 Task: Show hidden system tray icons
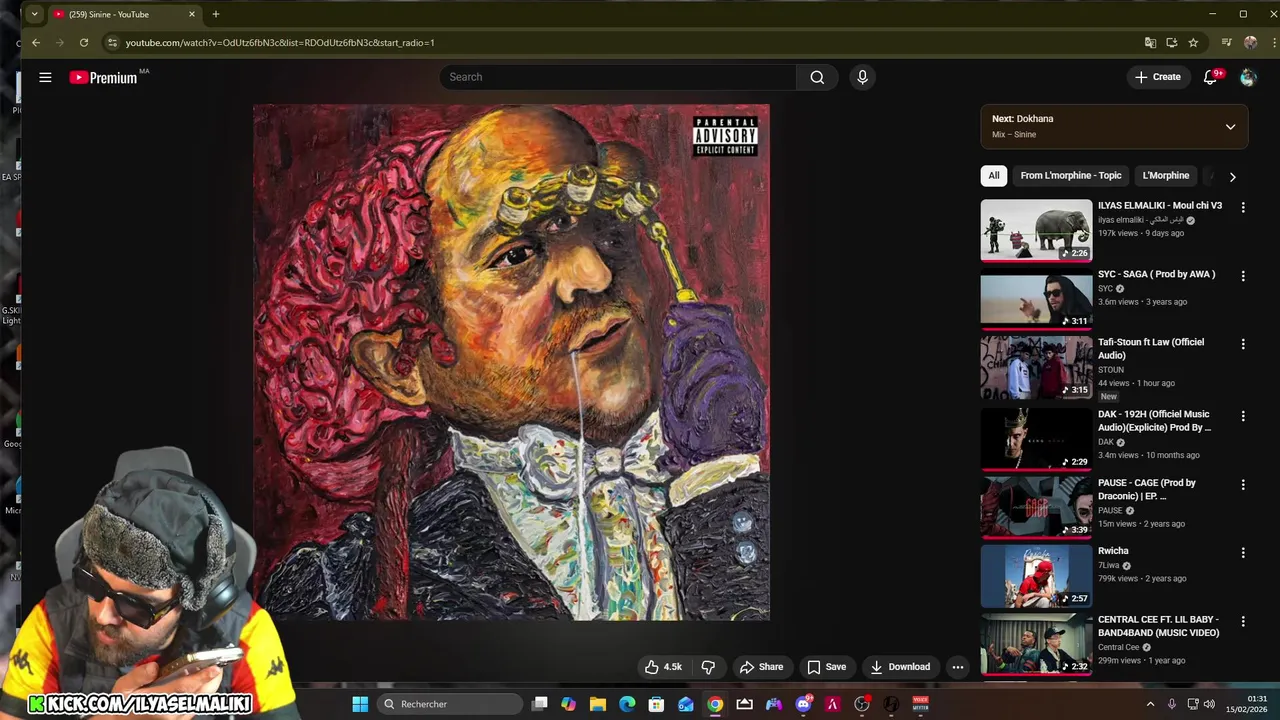[1150, 704]
